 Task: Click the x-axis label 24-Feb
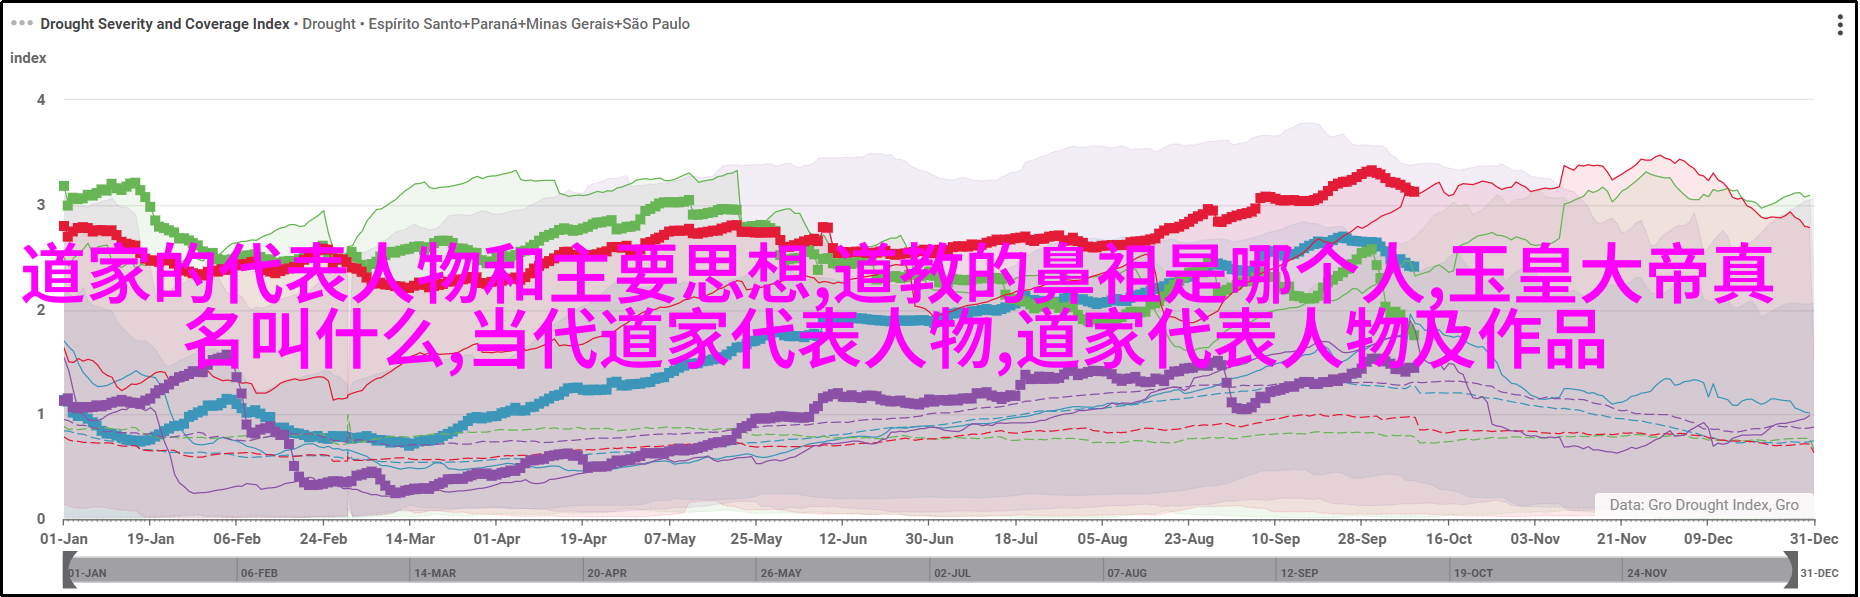[x=323, y=539]
